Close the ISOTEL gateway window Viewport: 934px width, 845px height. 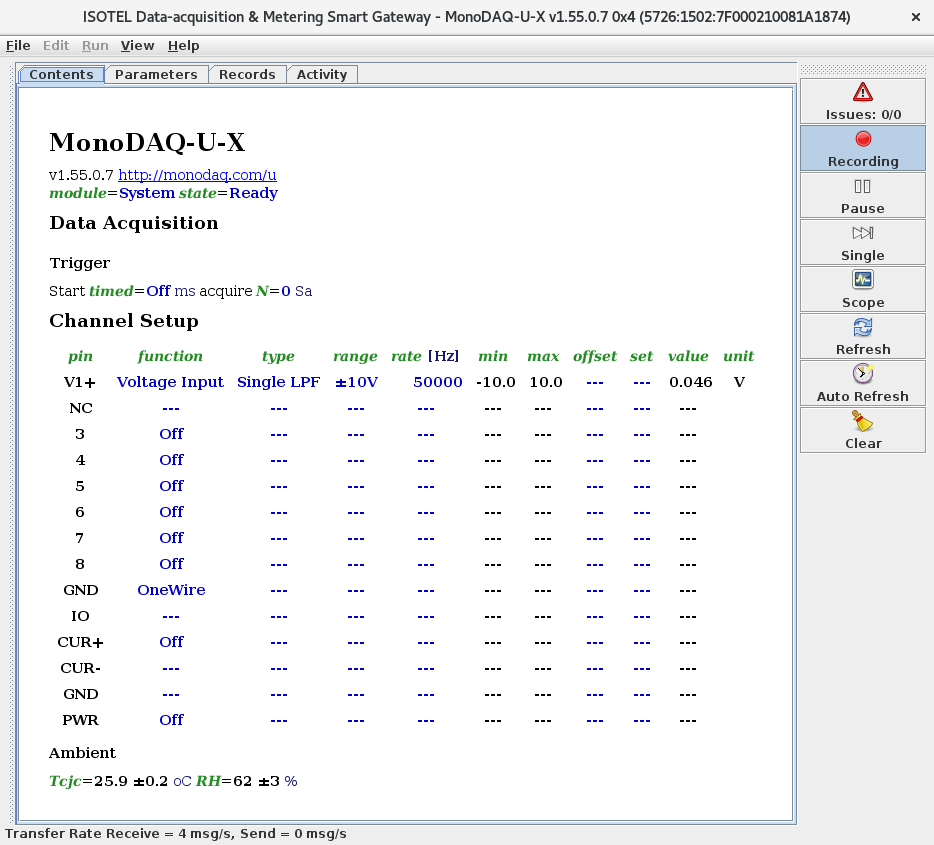pos(916,17)
